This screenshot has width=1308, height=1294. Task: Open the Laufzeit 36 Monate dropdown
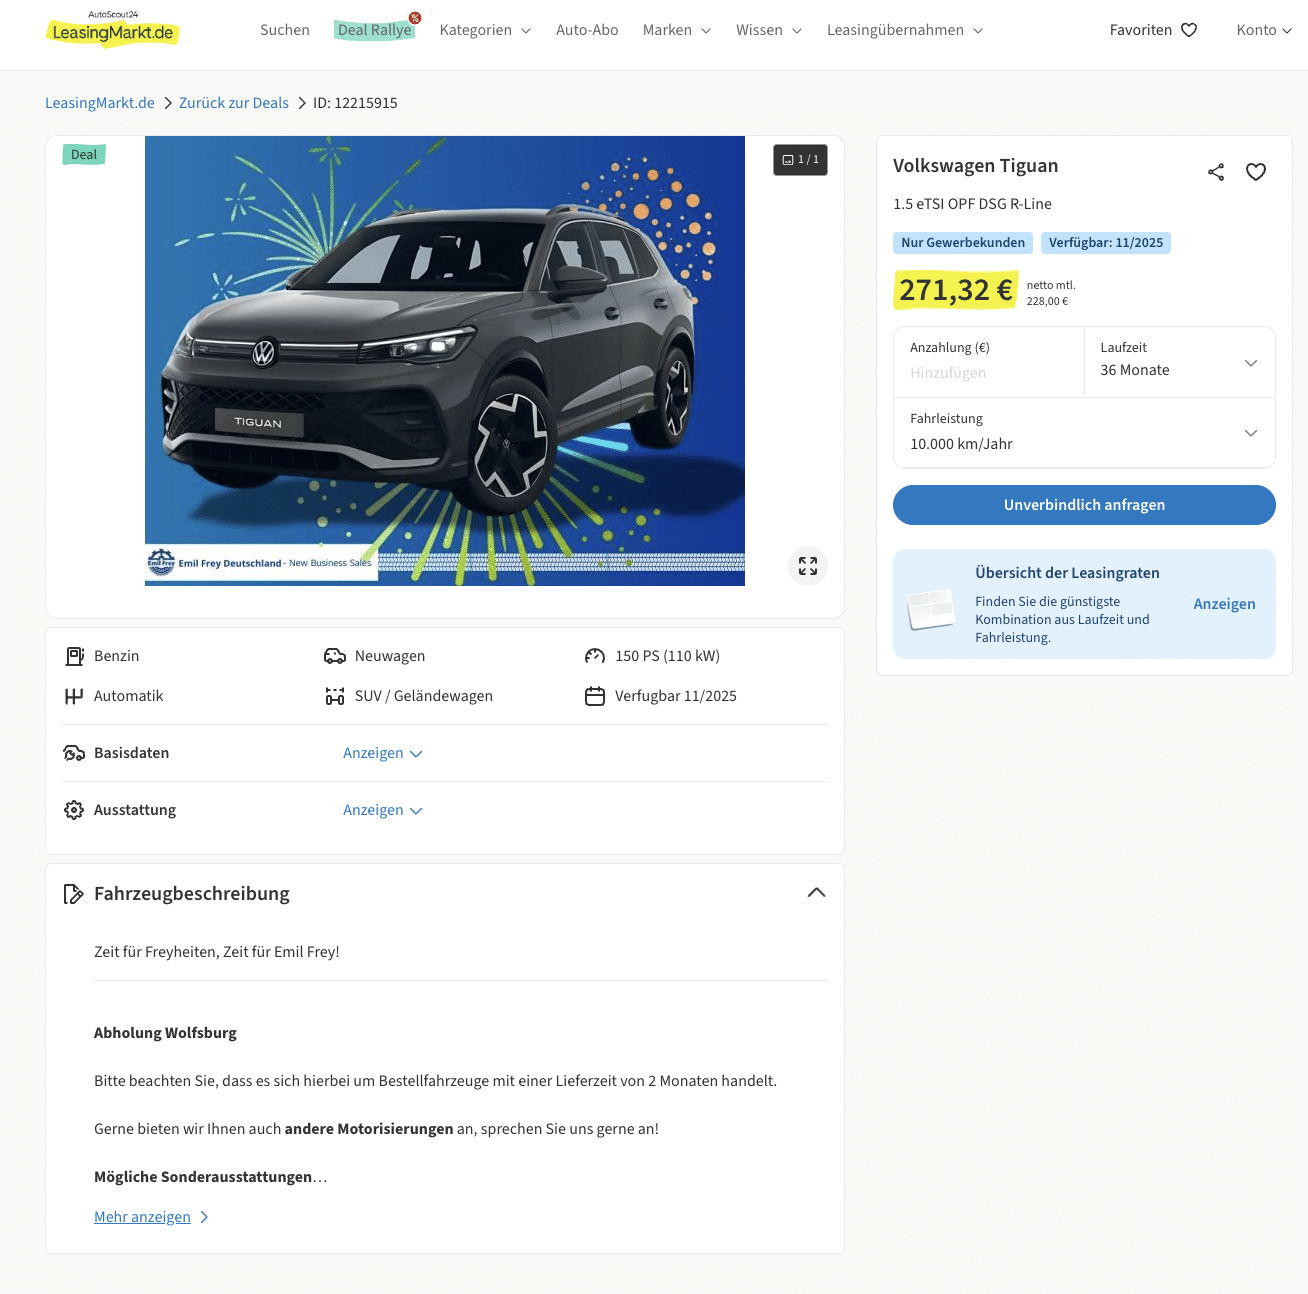click(1180, 362)
